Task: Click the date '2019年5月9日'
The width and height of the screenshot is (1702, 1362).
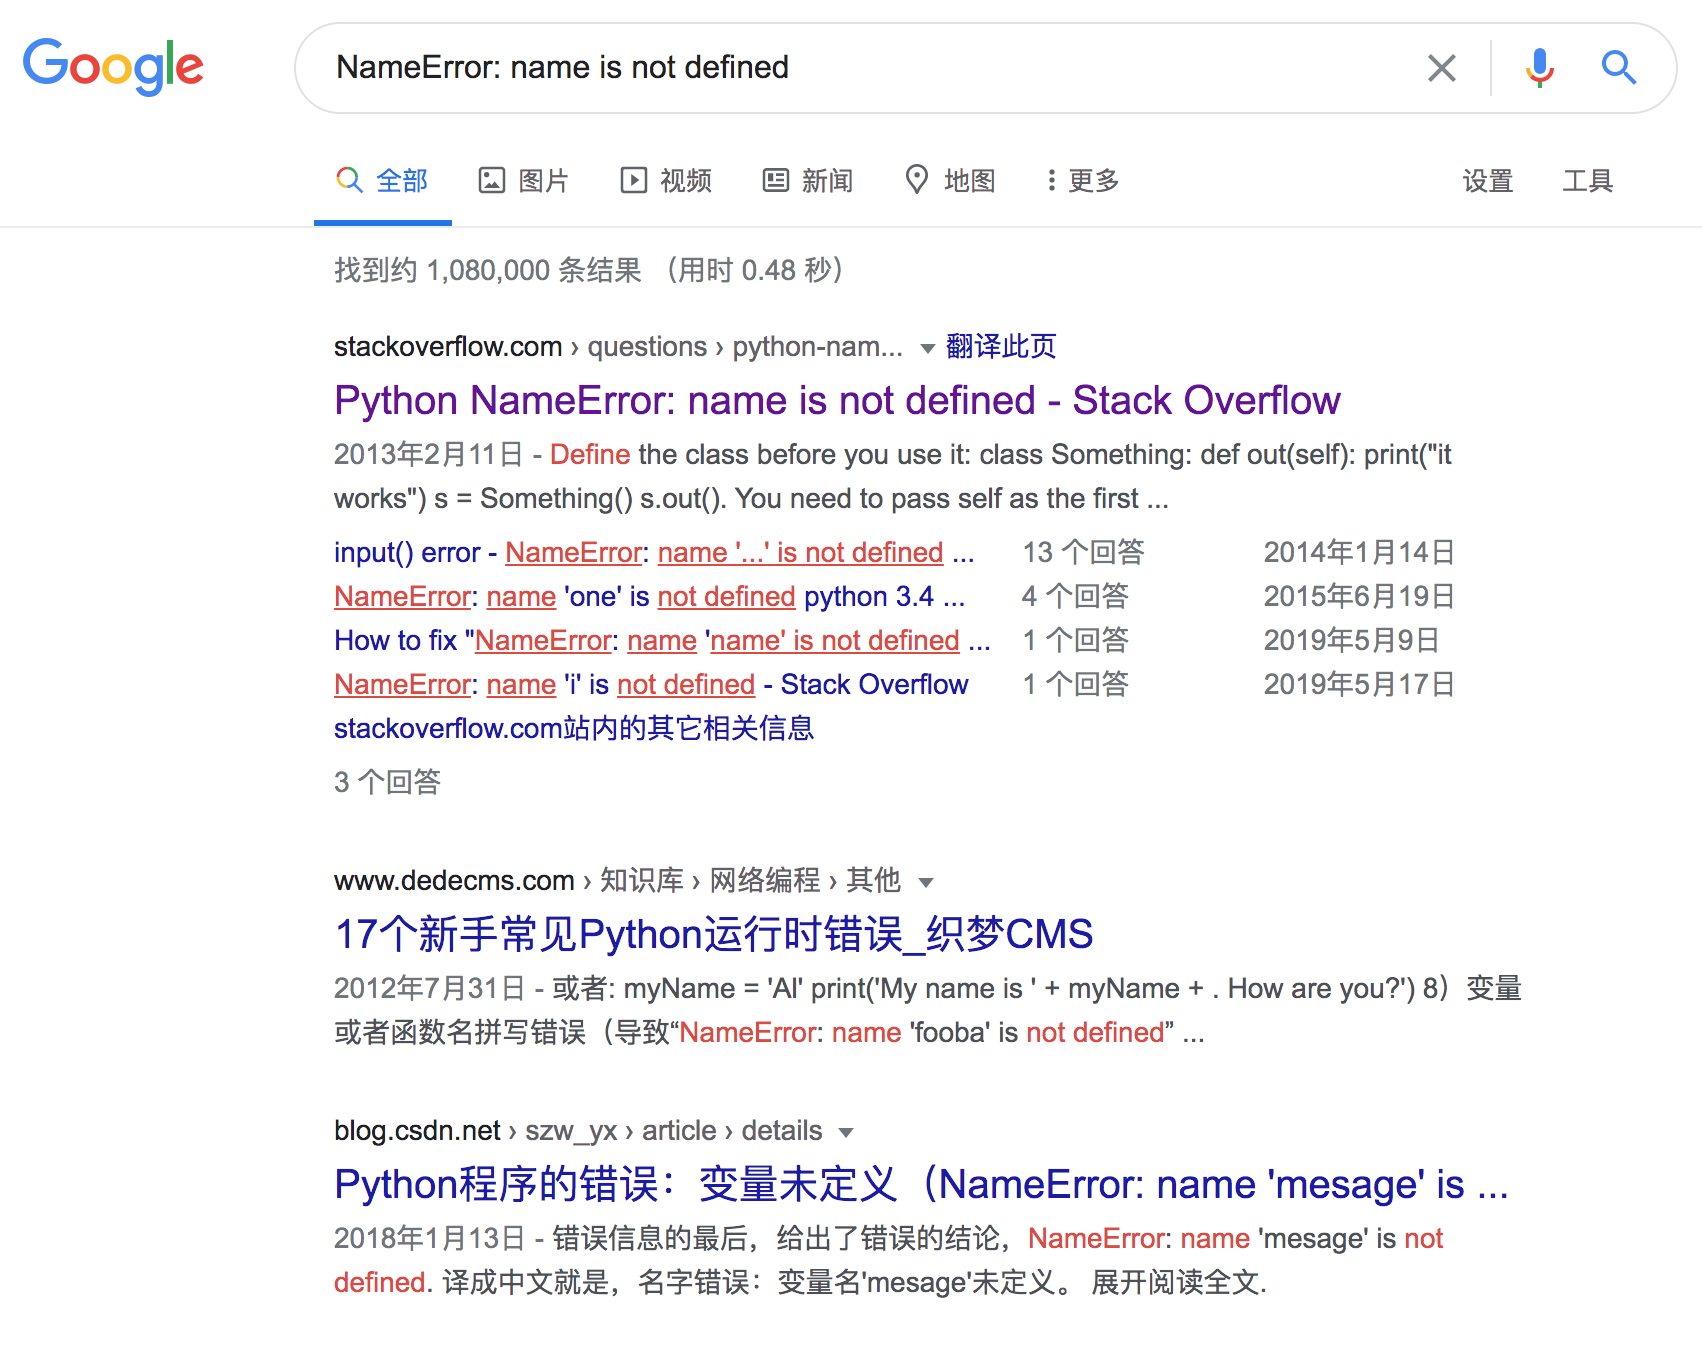Action: point(1351,640)
